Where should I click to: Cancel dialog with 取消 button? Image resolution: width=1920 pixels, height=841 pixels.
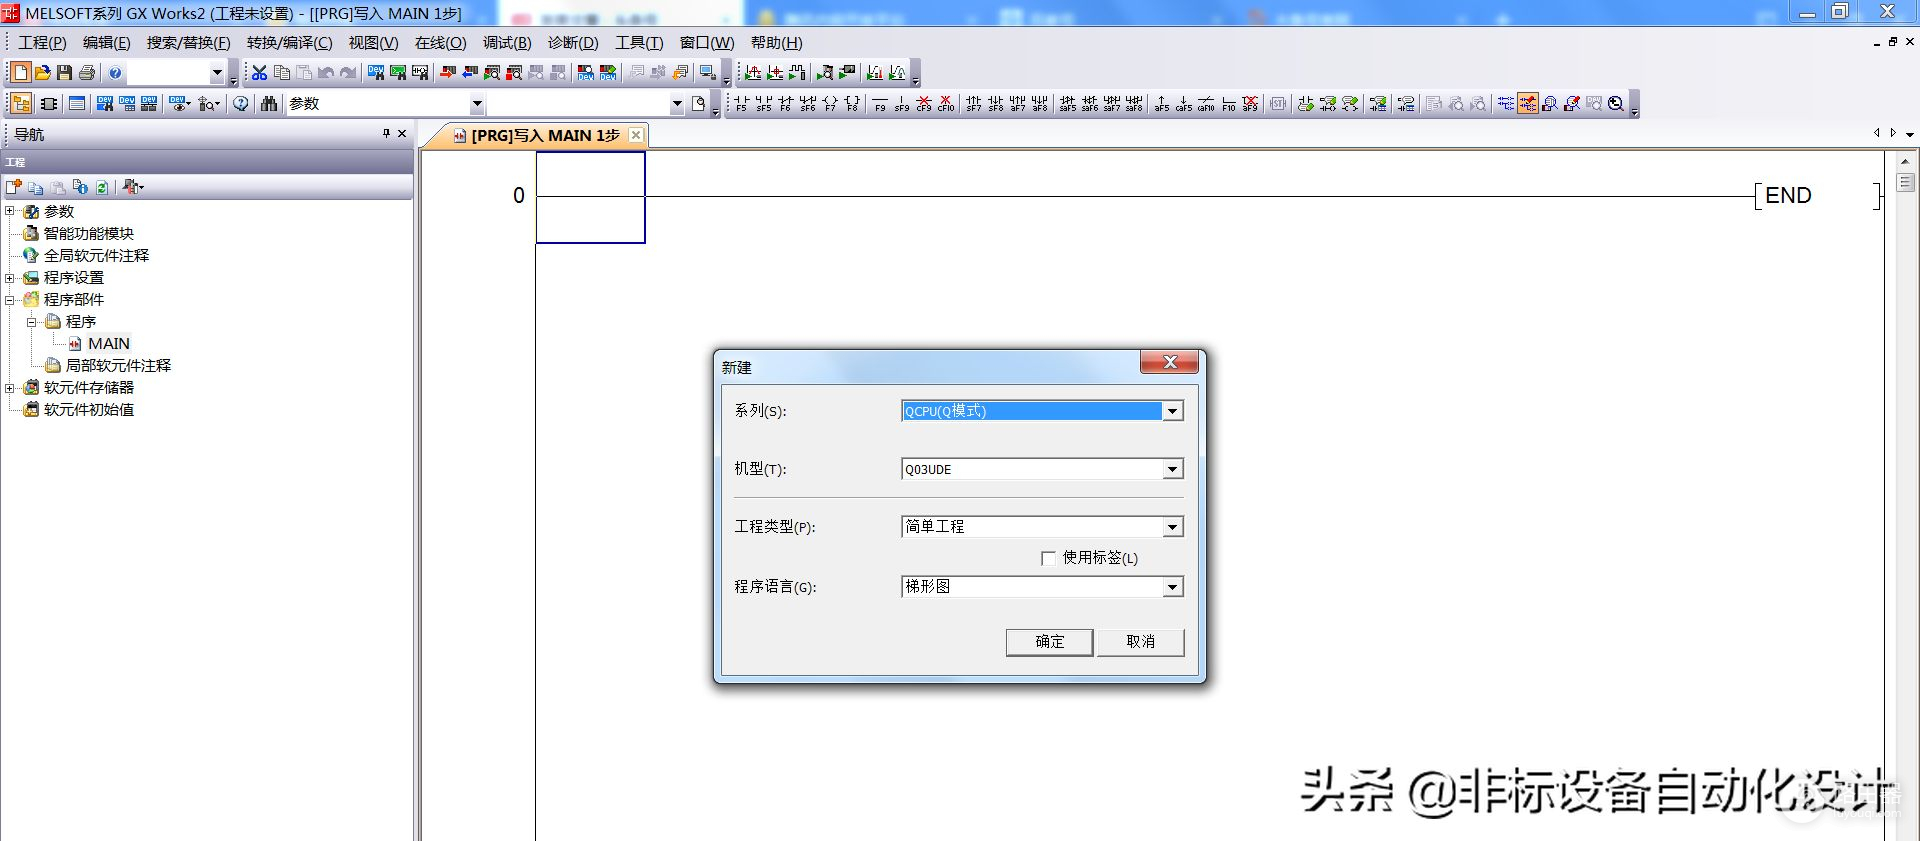[1140, 642]
